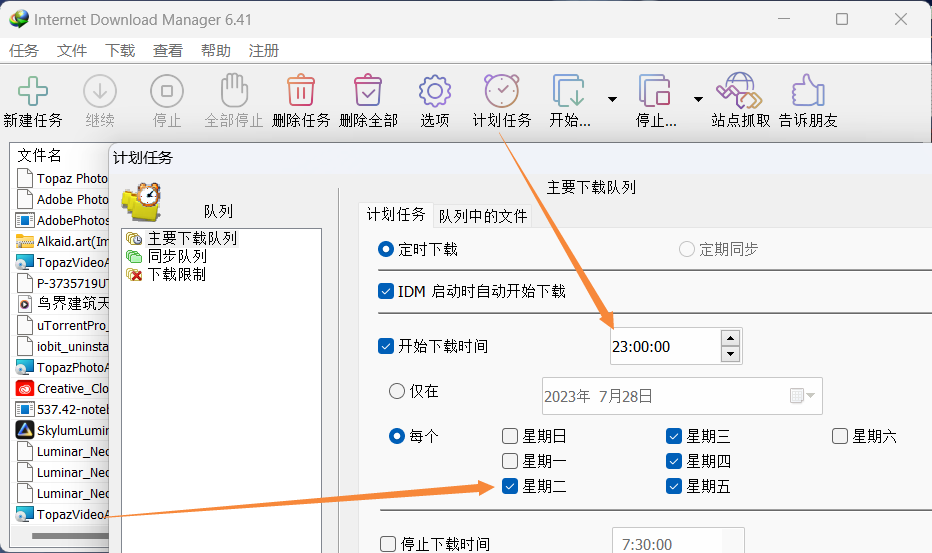The height and width of the screenshot is (553, 932).
Task: Click the 23:00:00 start time field
Action: tap(665, 346)
